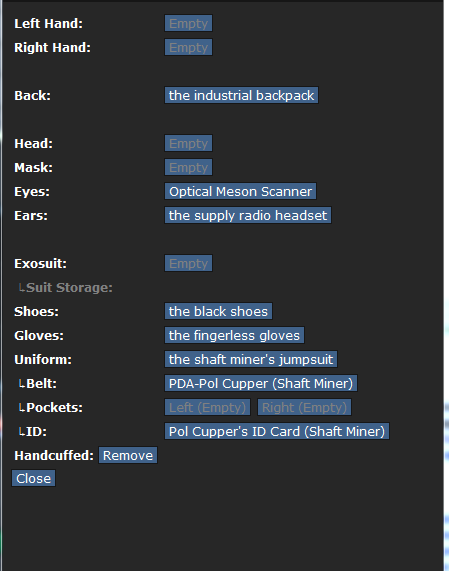Click the supply radio headset button
This screenshot has width=449, height=571.
pyautogui.click(x=248, y=216)
